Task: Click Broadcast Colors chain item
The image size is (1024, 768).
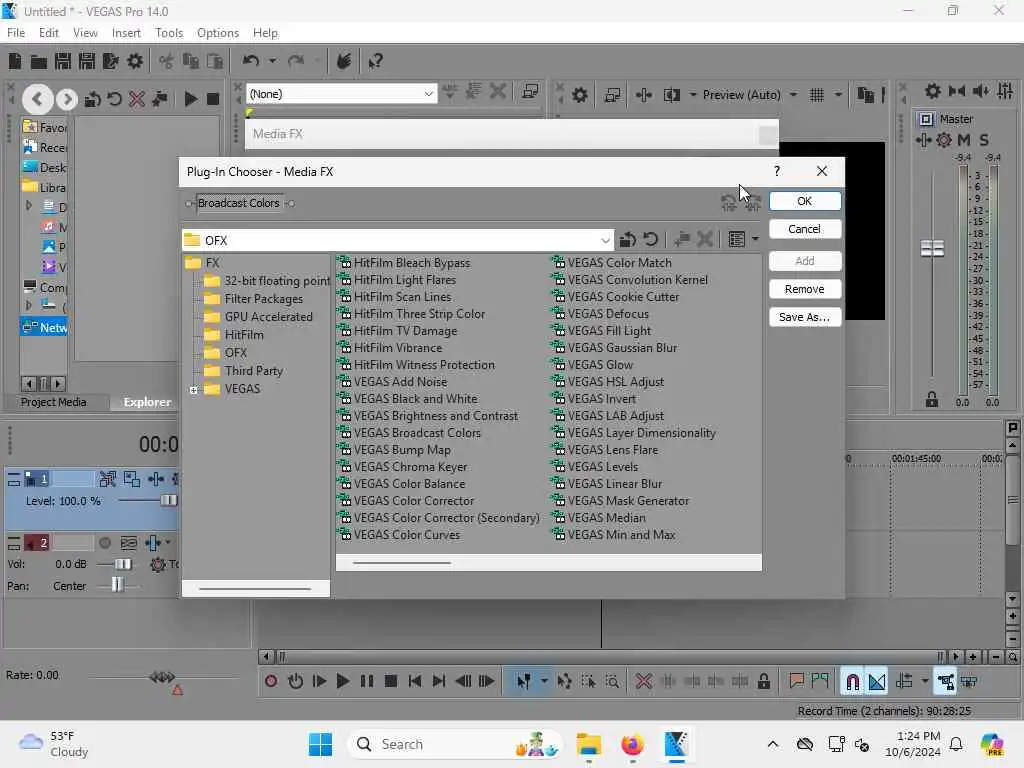Action: coord(239,203)
